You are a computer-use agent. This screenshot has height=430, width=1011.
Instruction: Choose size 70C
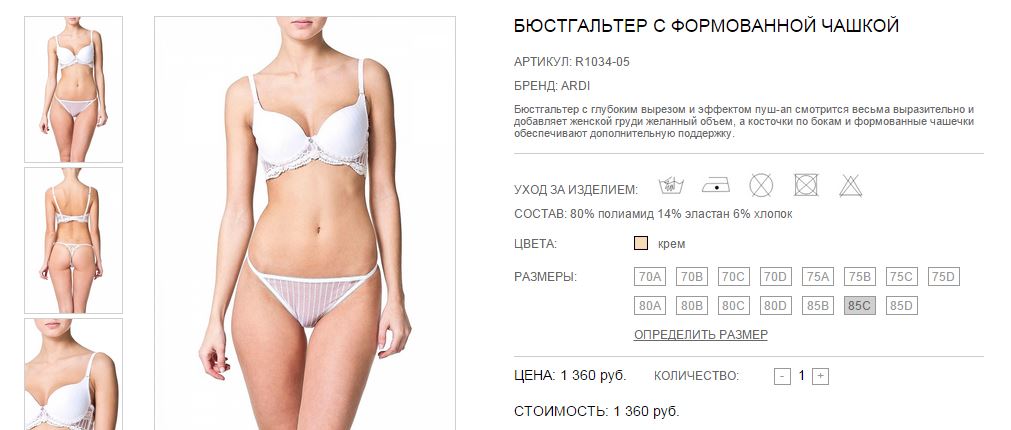[734, 277]
